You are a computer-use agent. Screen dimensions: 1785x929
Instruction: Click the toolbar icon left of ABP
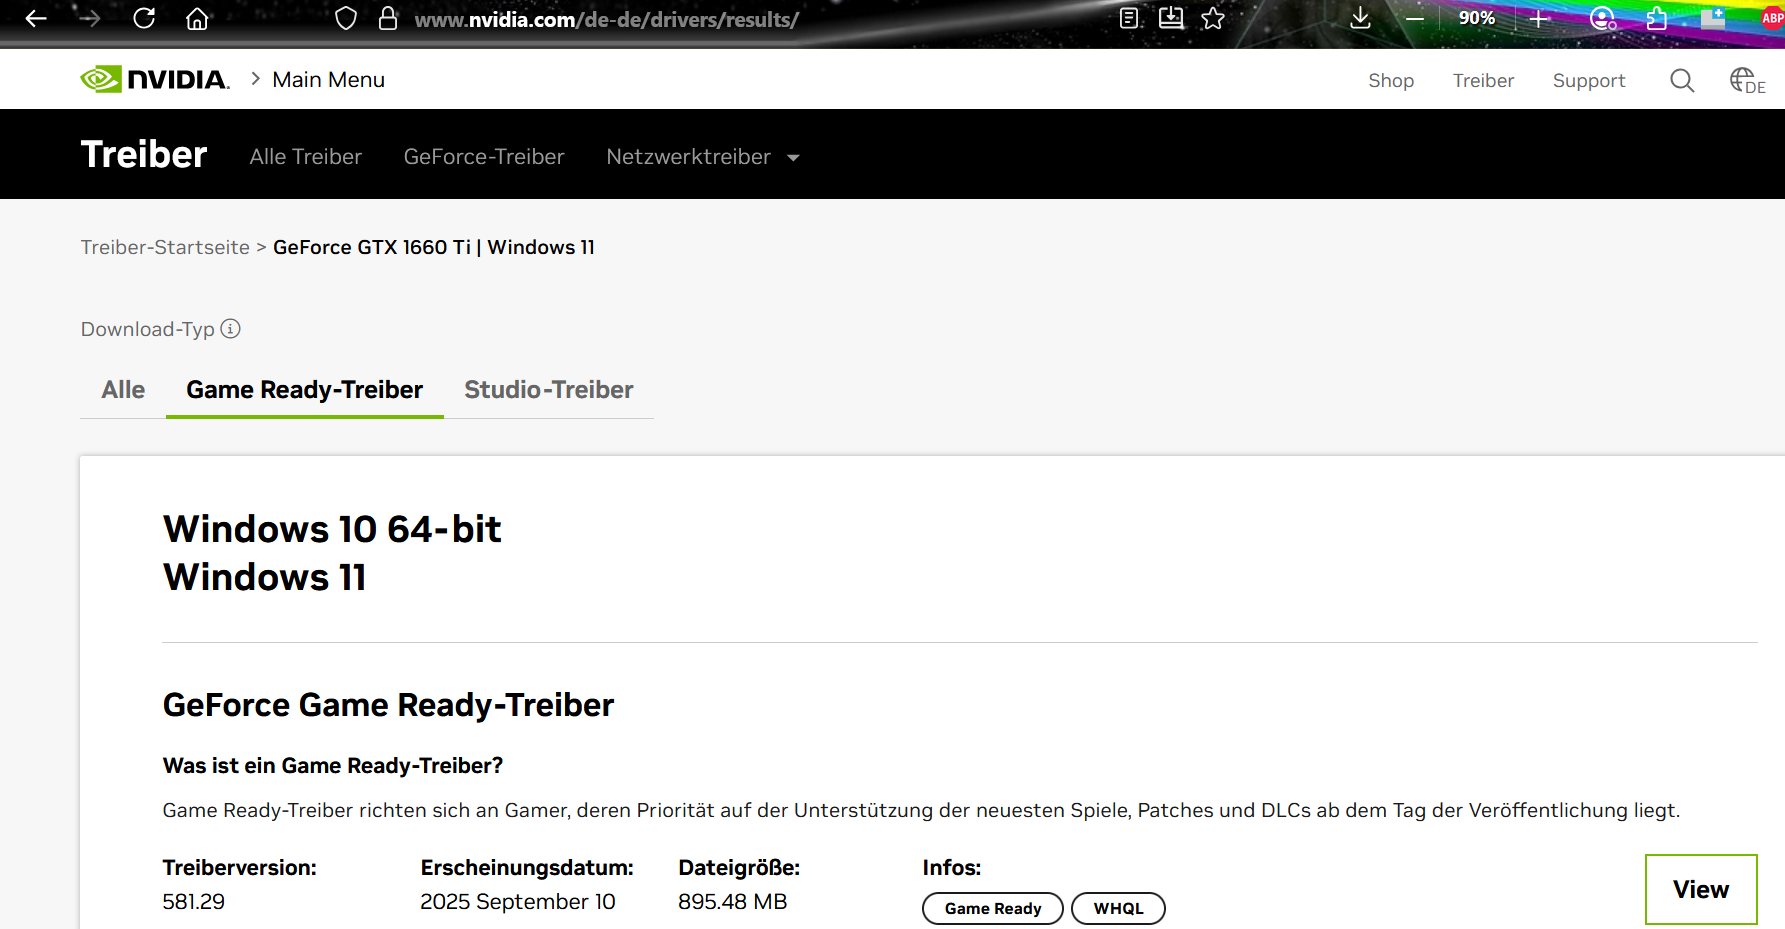click(1713, 18)
